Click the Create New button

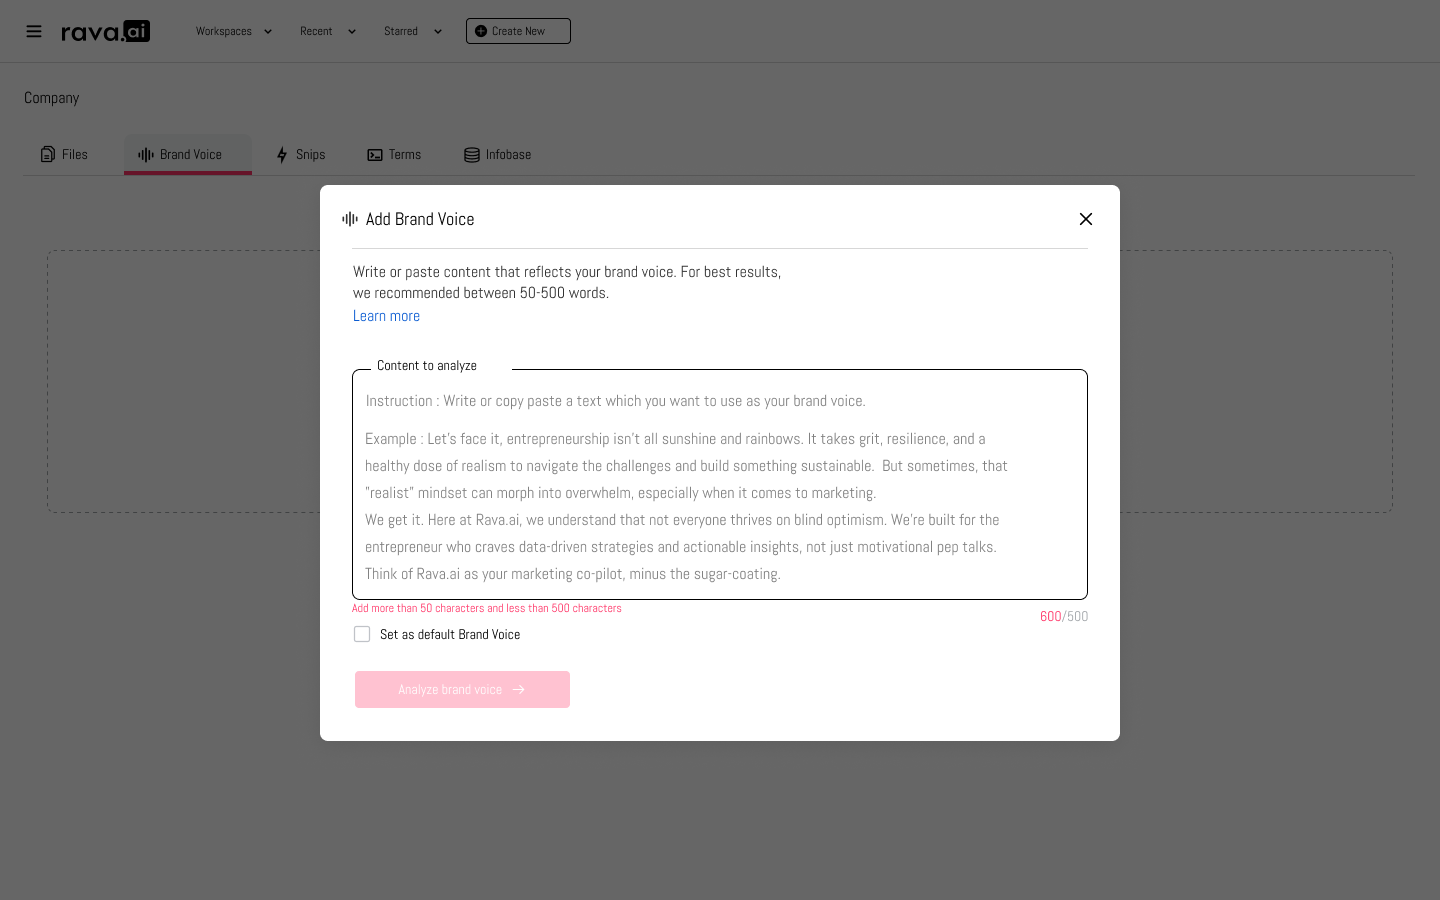pos(518,31)
